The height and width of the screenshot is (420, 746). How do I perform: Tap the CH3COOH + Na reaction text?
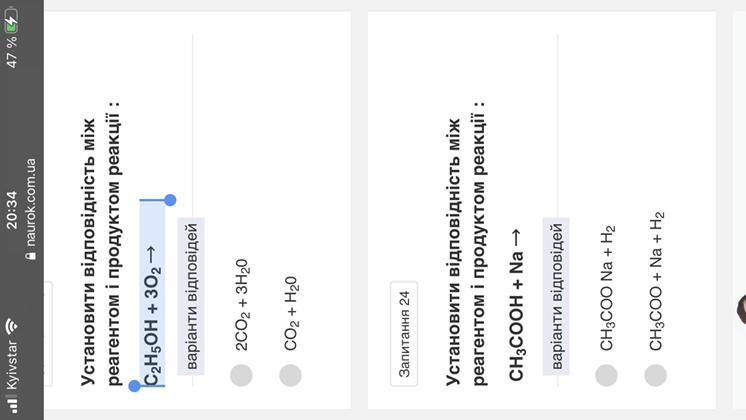[517, 305]
